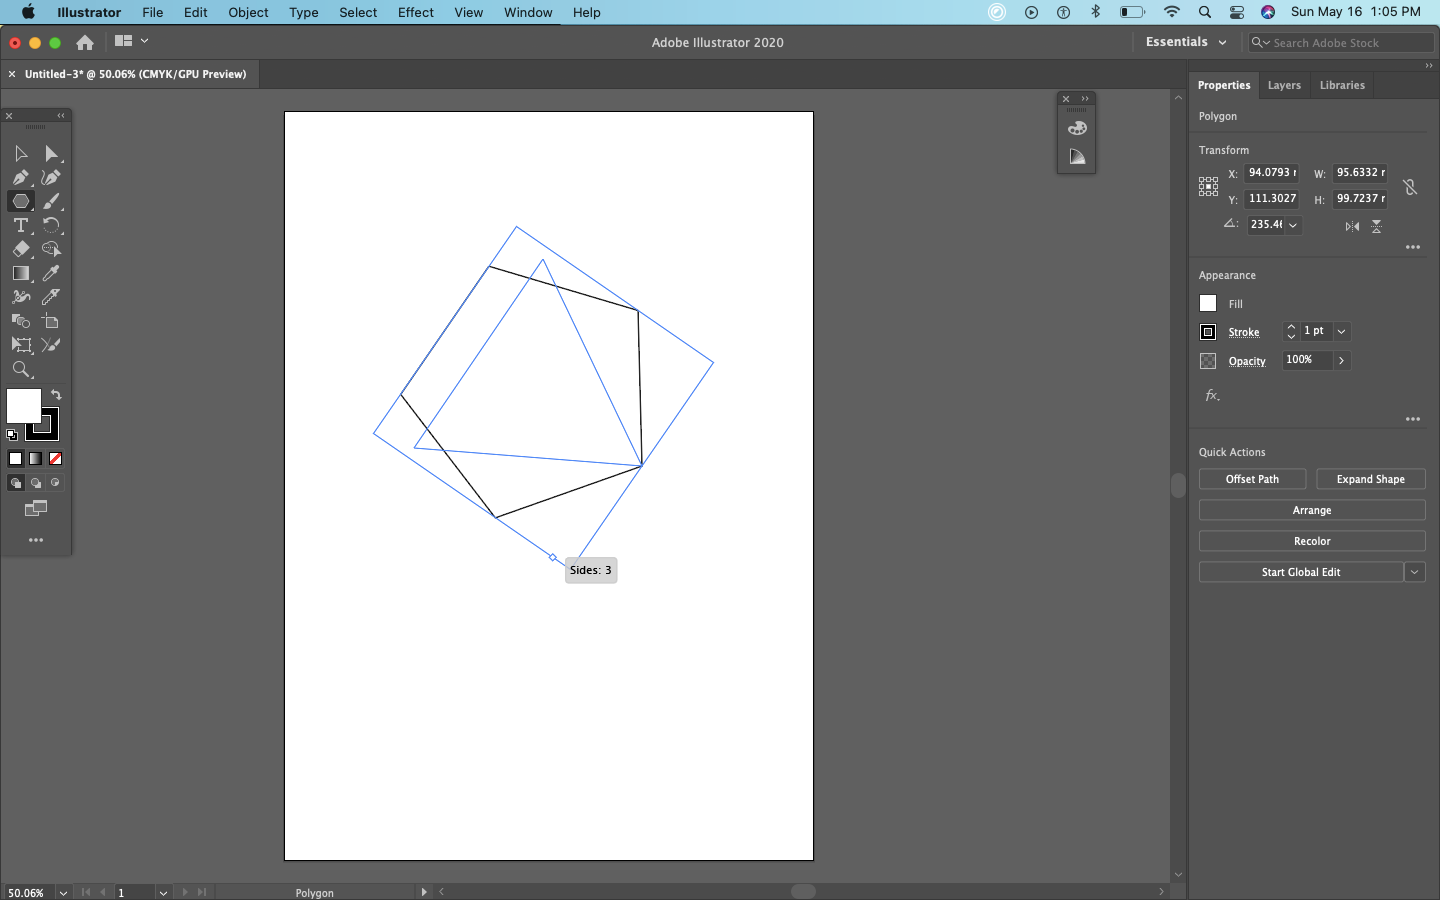Pick the Eyedropper tool
Image resolution: width=1440 pixels, height=900 pixels.
click(x=51, y=273)
